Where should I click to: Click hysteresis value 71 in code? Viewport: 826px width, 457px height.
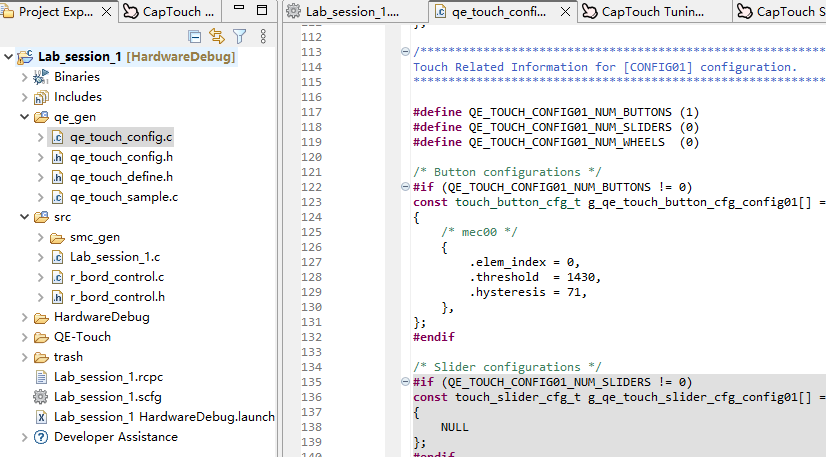point(574,292)
